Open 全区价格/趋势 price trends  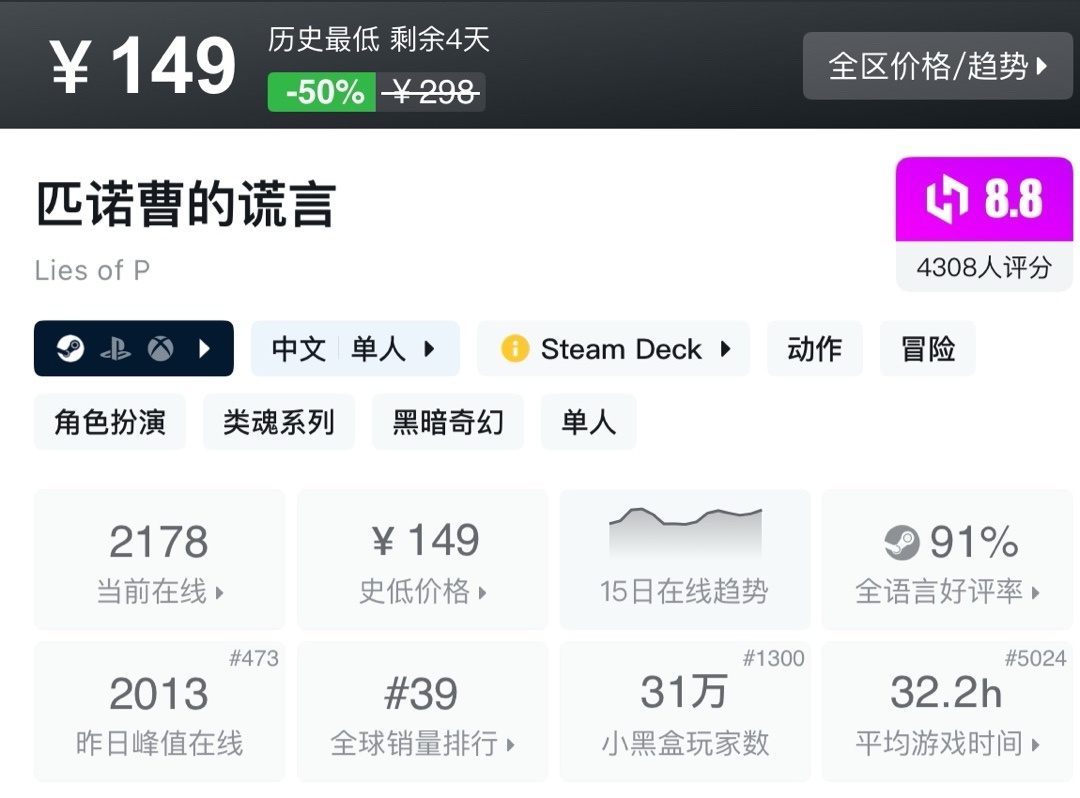[x=937, y=66]
